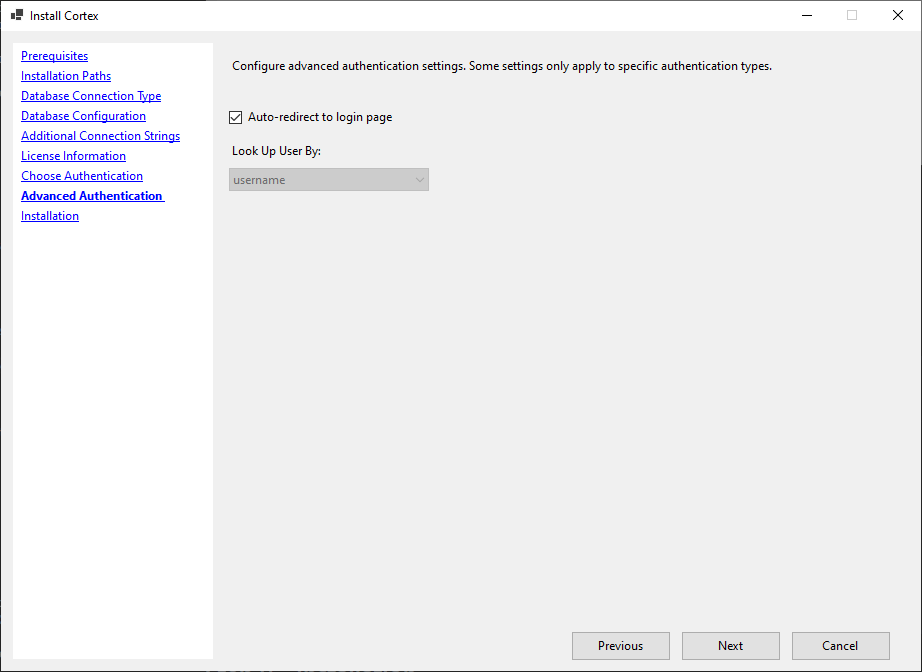The width and height of the screenshot is (922, 672).
Task: Open the Prerequisites page
Action: pyautogui.click(x=54, y=55)
